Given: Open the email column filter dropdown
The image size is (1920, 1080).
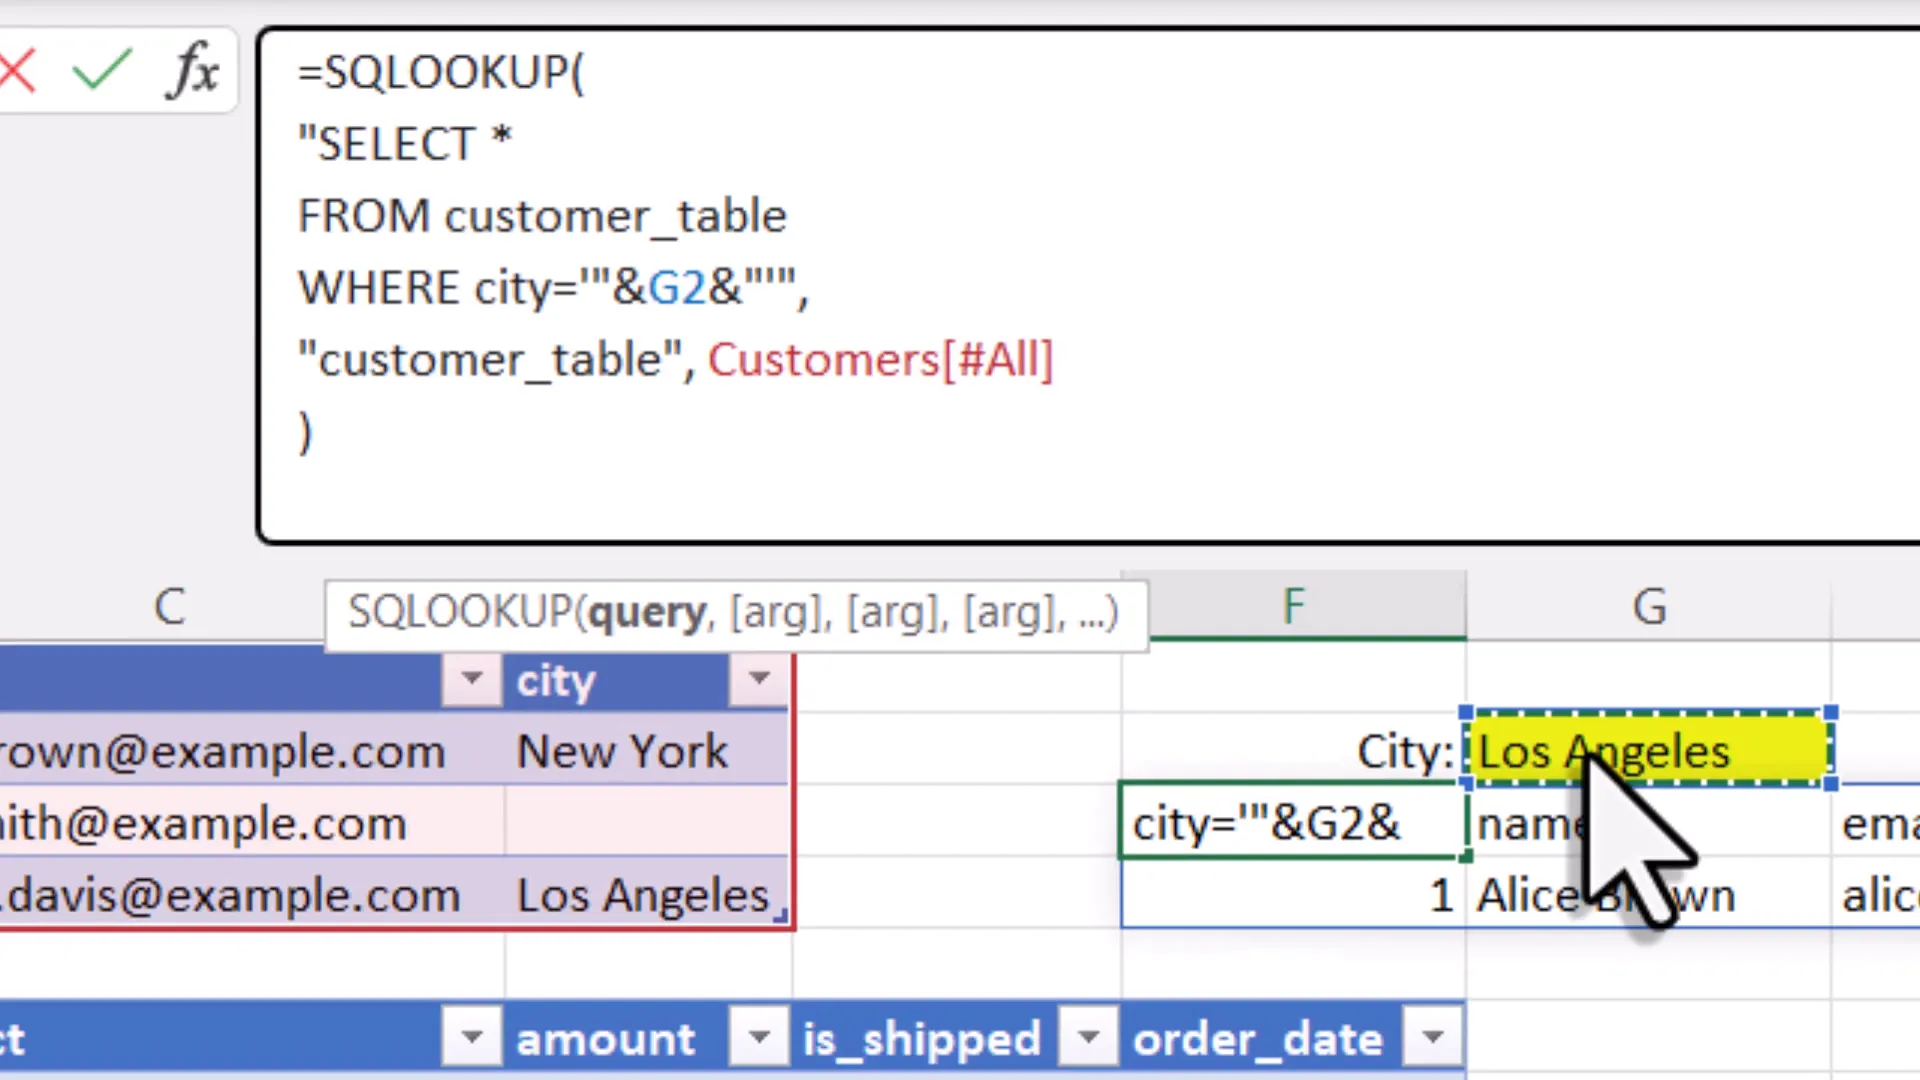Looking at the screenshot, I should tap(471, 679).
